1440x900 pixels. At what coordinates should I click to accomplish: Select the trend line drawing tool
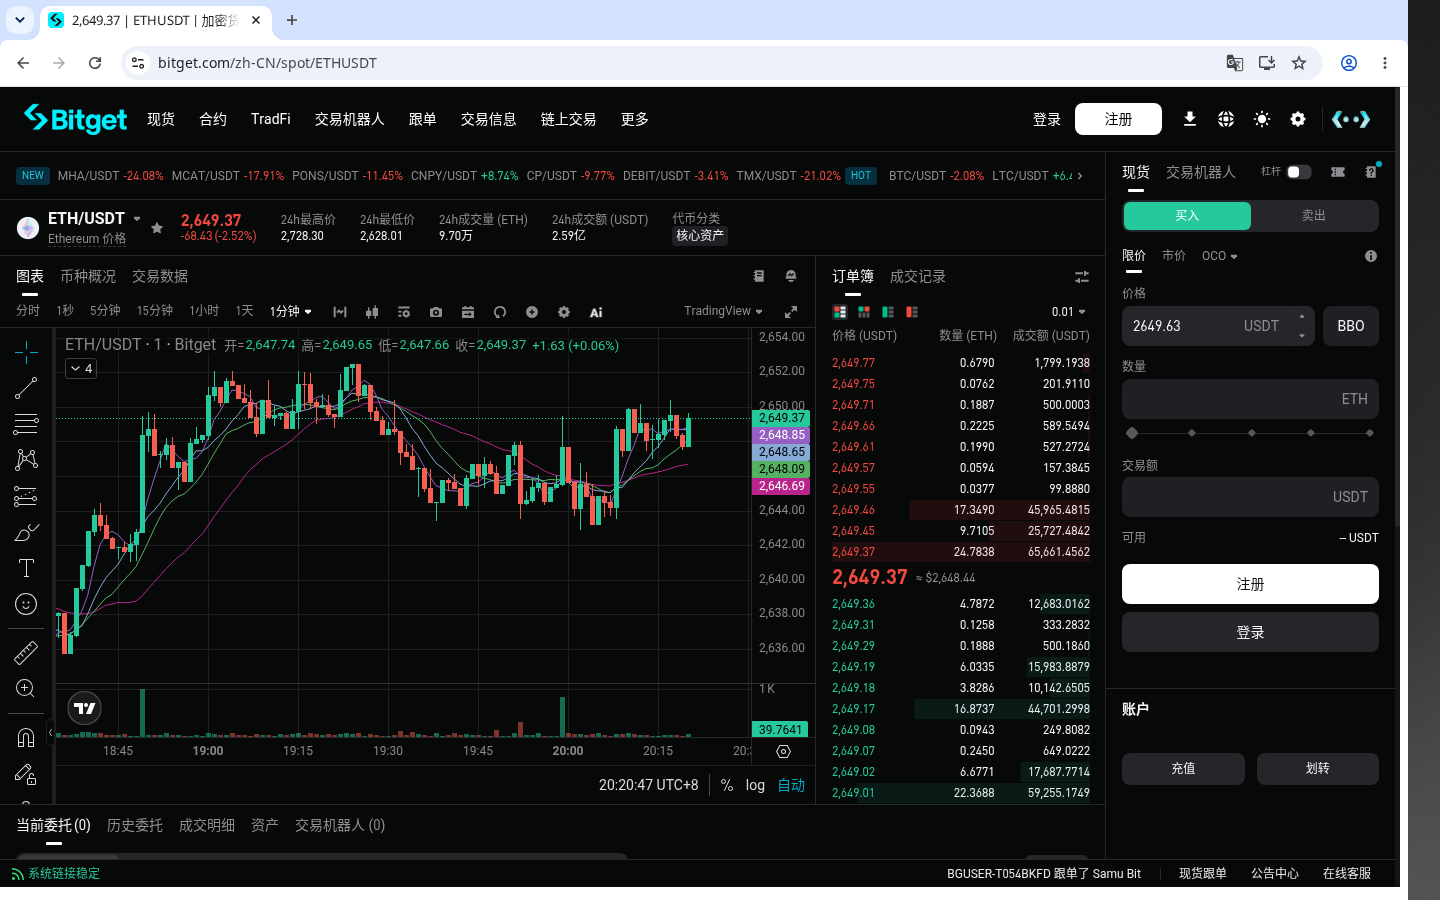(x=26, y=388)
